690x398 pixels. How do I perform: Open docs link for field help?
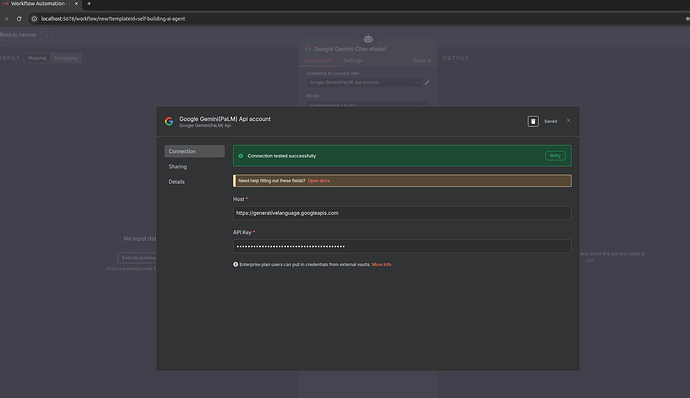tap(319, 181)
